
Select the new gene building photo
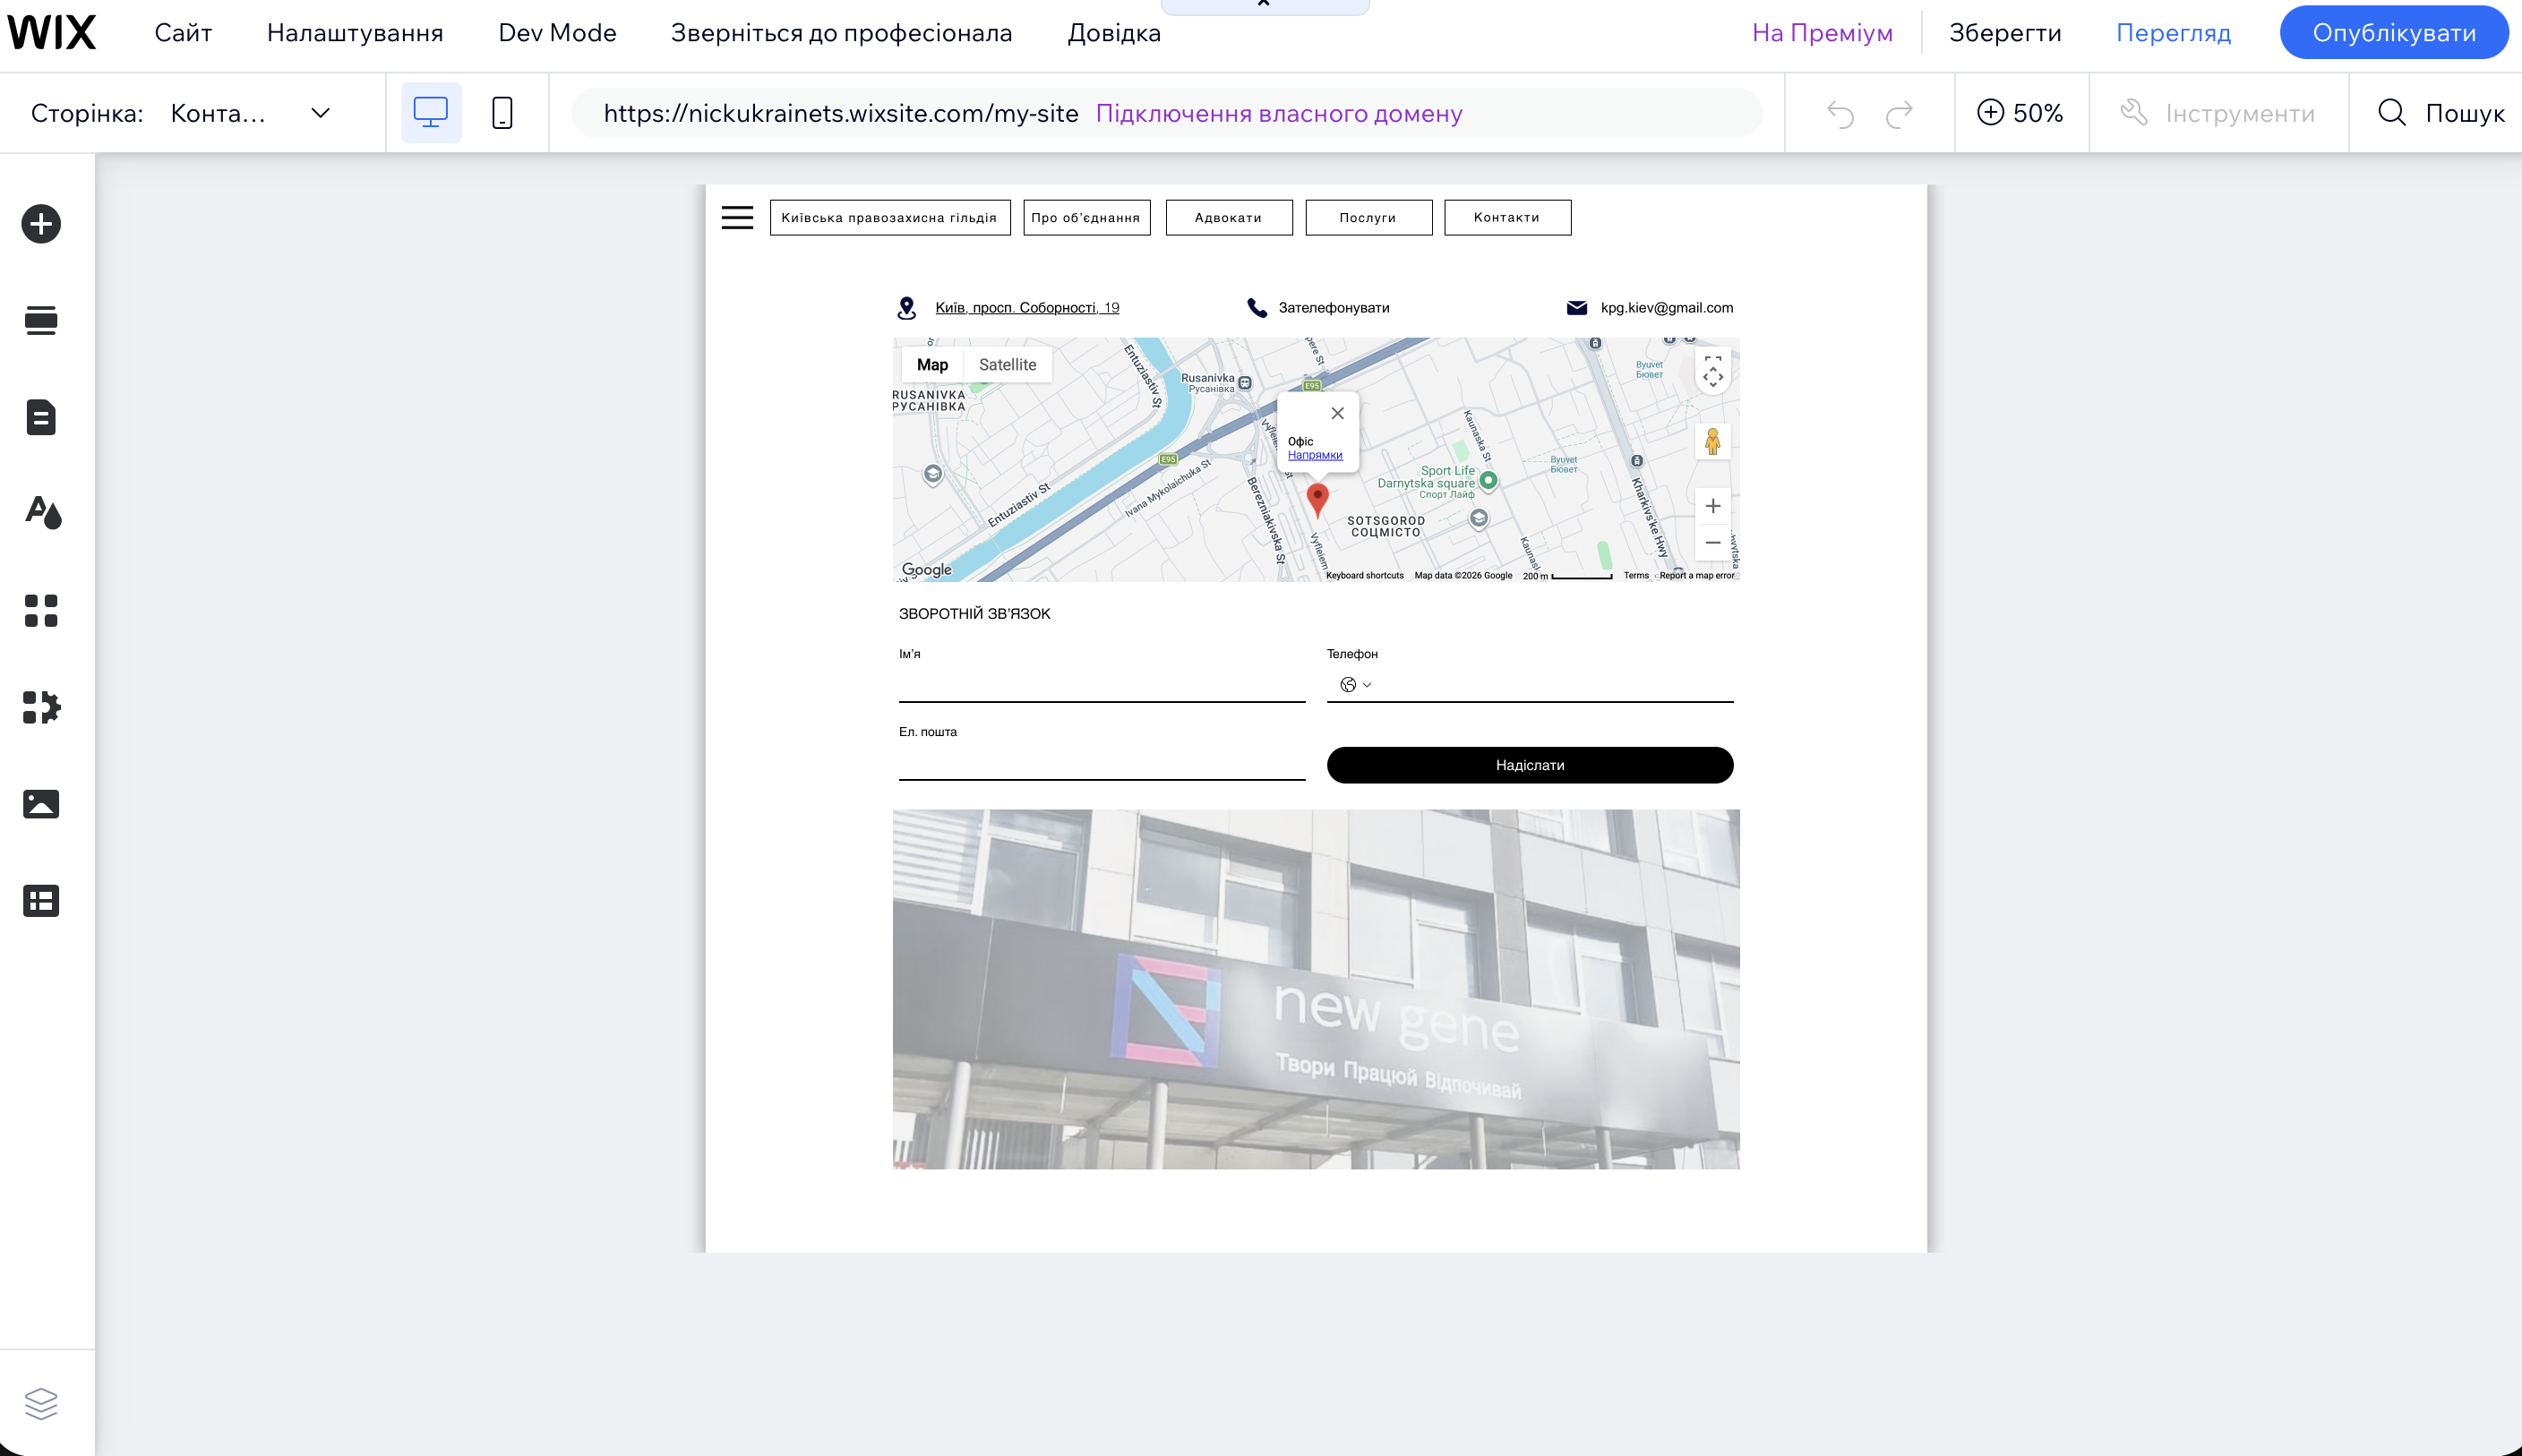(x=1316, y=989)
